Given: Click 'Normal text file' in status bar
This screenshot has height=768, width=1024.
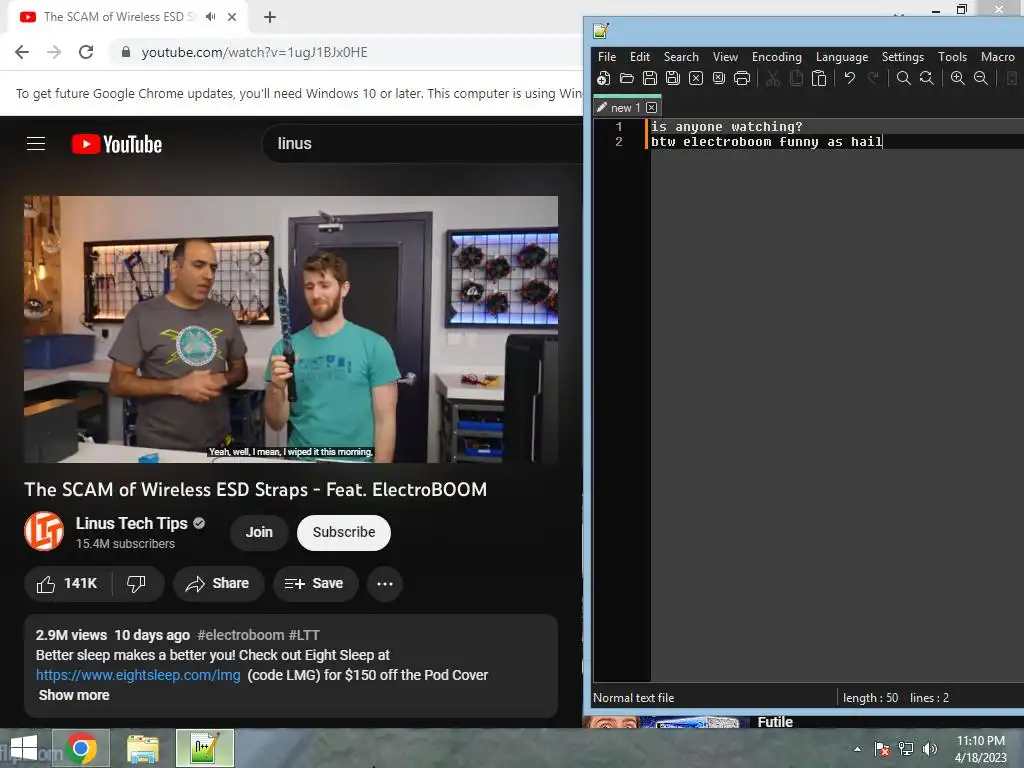Looking at the screenshot, I should (x=633, y=697).
